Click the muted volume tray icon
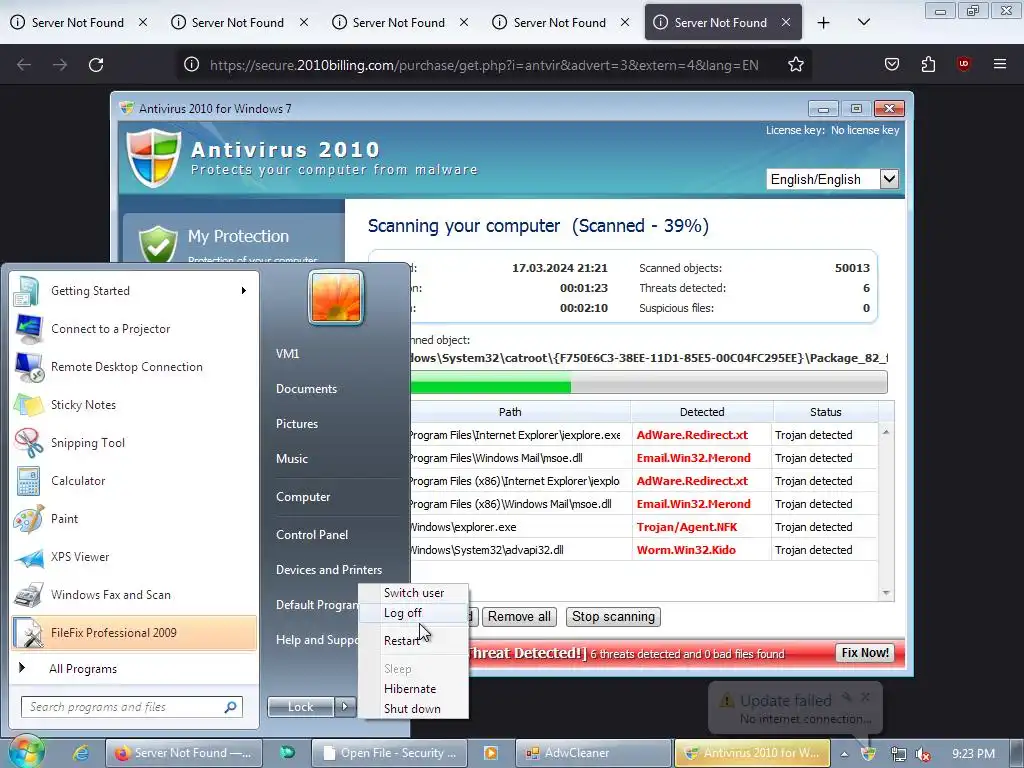1024x768 pixels. [x=923, y=754]
